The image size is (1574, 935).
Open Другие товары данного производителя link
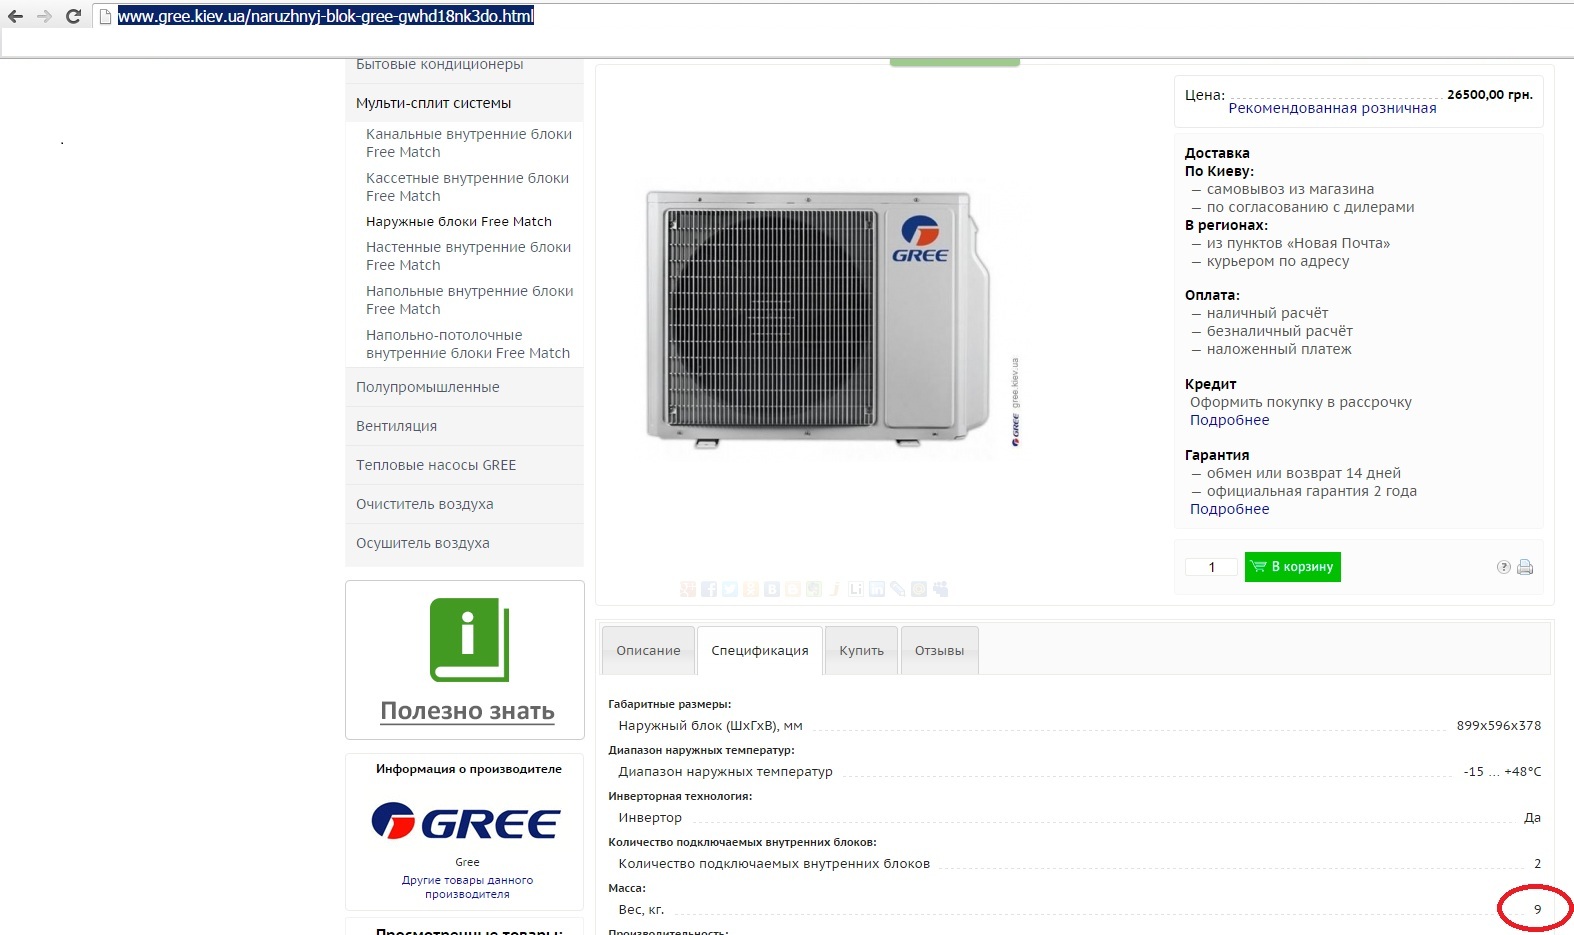(x=467, y=887)
